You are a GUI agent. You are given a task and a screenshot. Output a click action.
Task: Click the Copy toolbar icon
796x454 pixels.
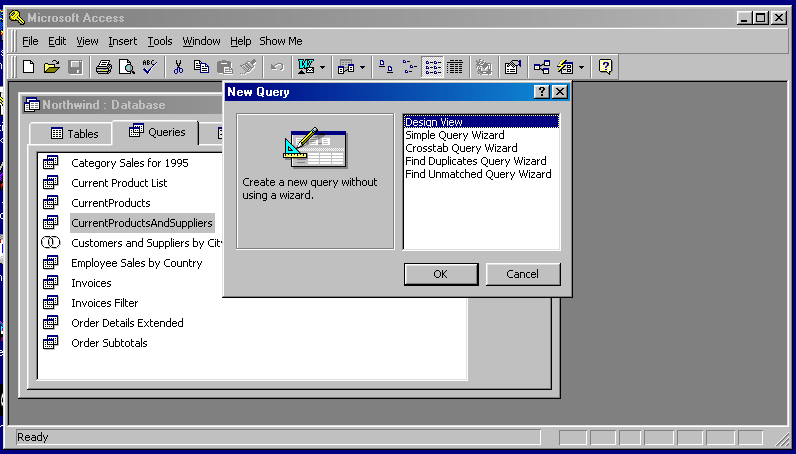(x=201, y=67)
